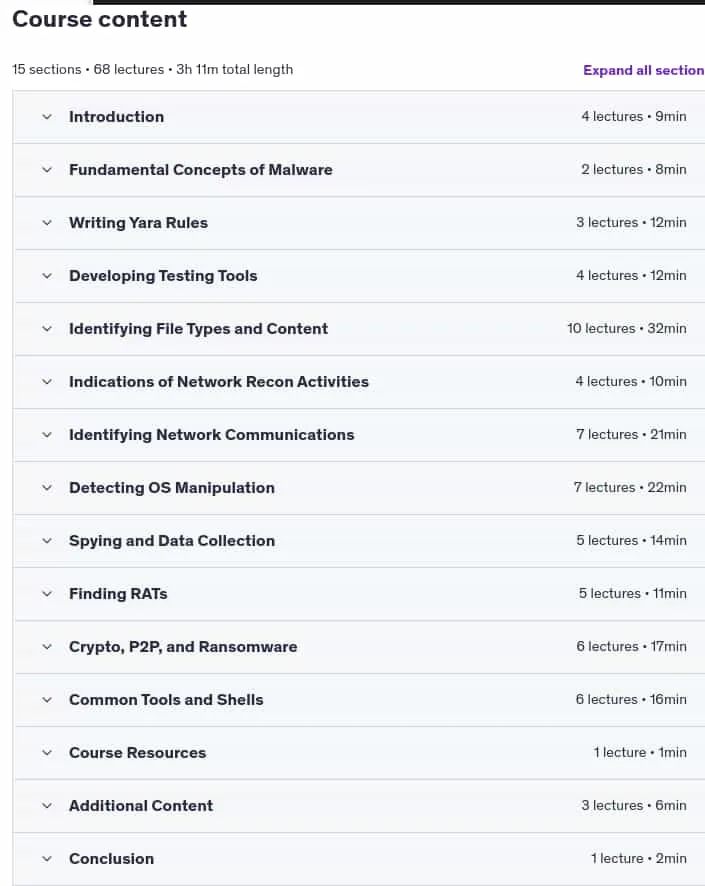Click chevron next to Indications of Network Recon Activities
Image resolution: width=705 pixels, height=886 pixels.
(x=47, y=382)
